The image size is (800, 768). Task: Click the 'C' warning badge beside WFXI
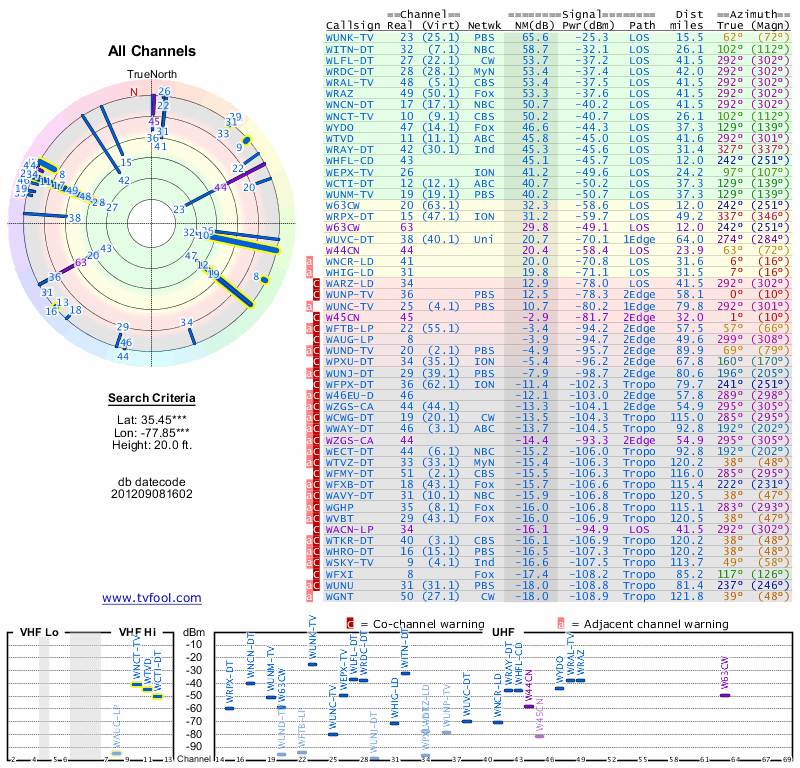point(316,574)
